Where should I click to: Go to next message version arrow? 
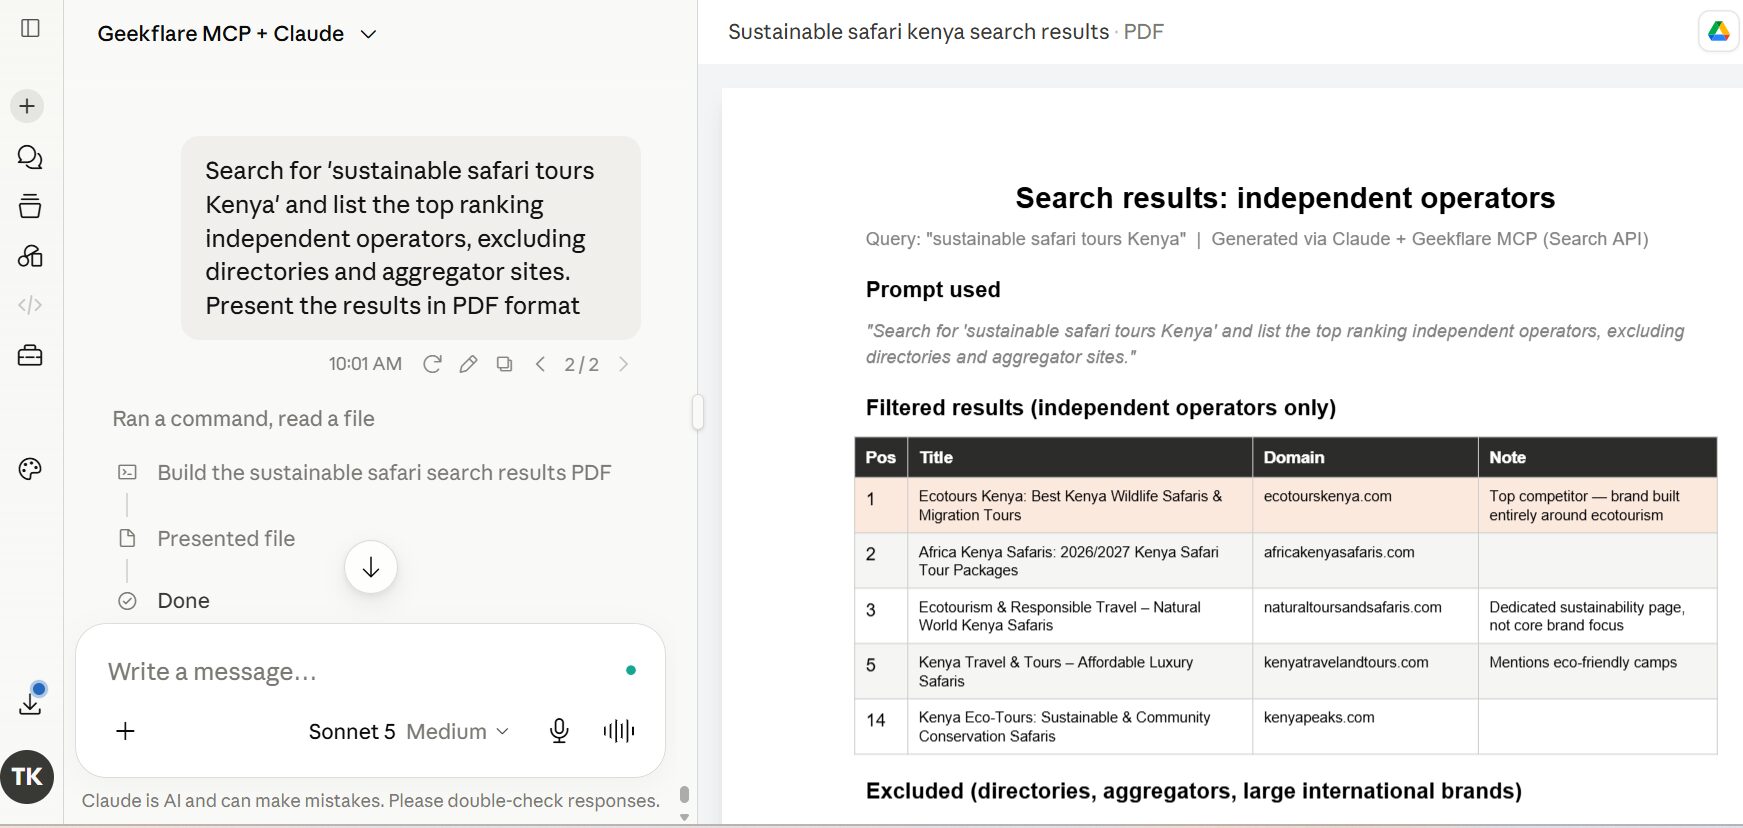pyautogui.click(x=624, y=364)
